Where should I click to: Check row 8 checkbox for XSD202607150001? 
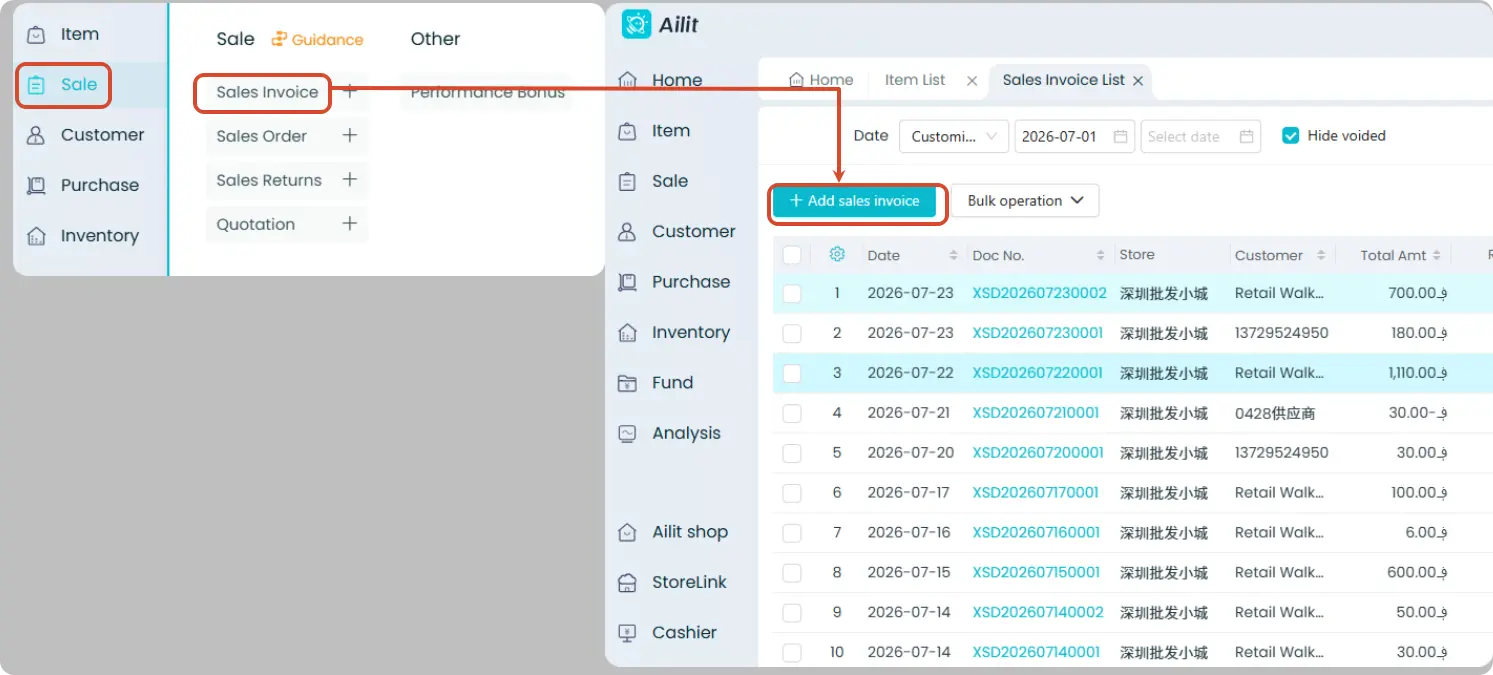(792, 573)
